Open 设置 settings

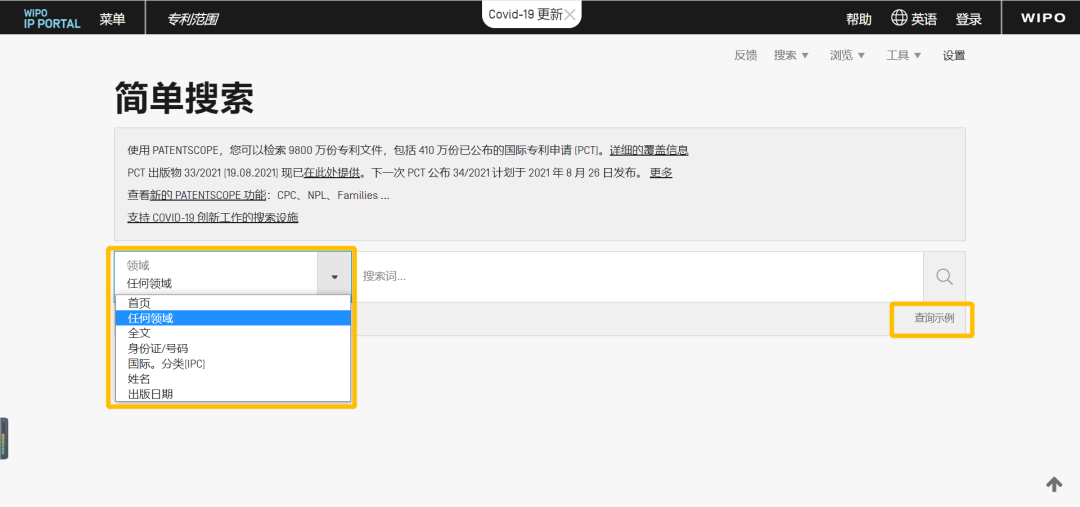click(x=954, y=56)
